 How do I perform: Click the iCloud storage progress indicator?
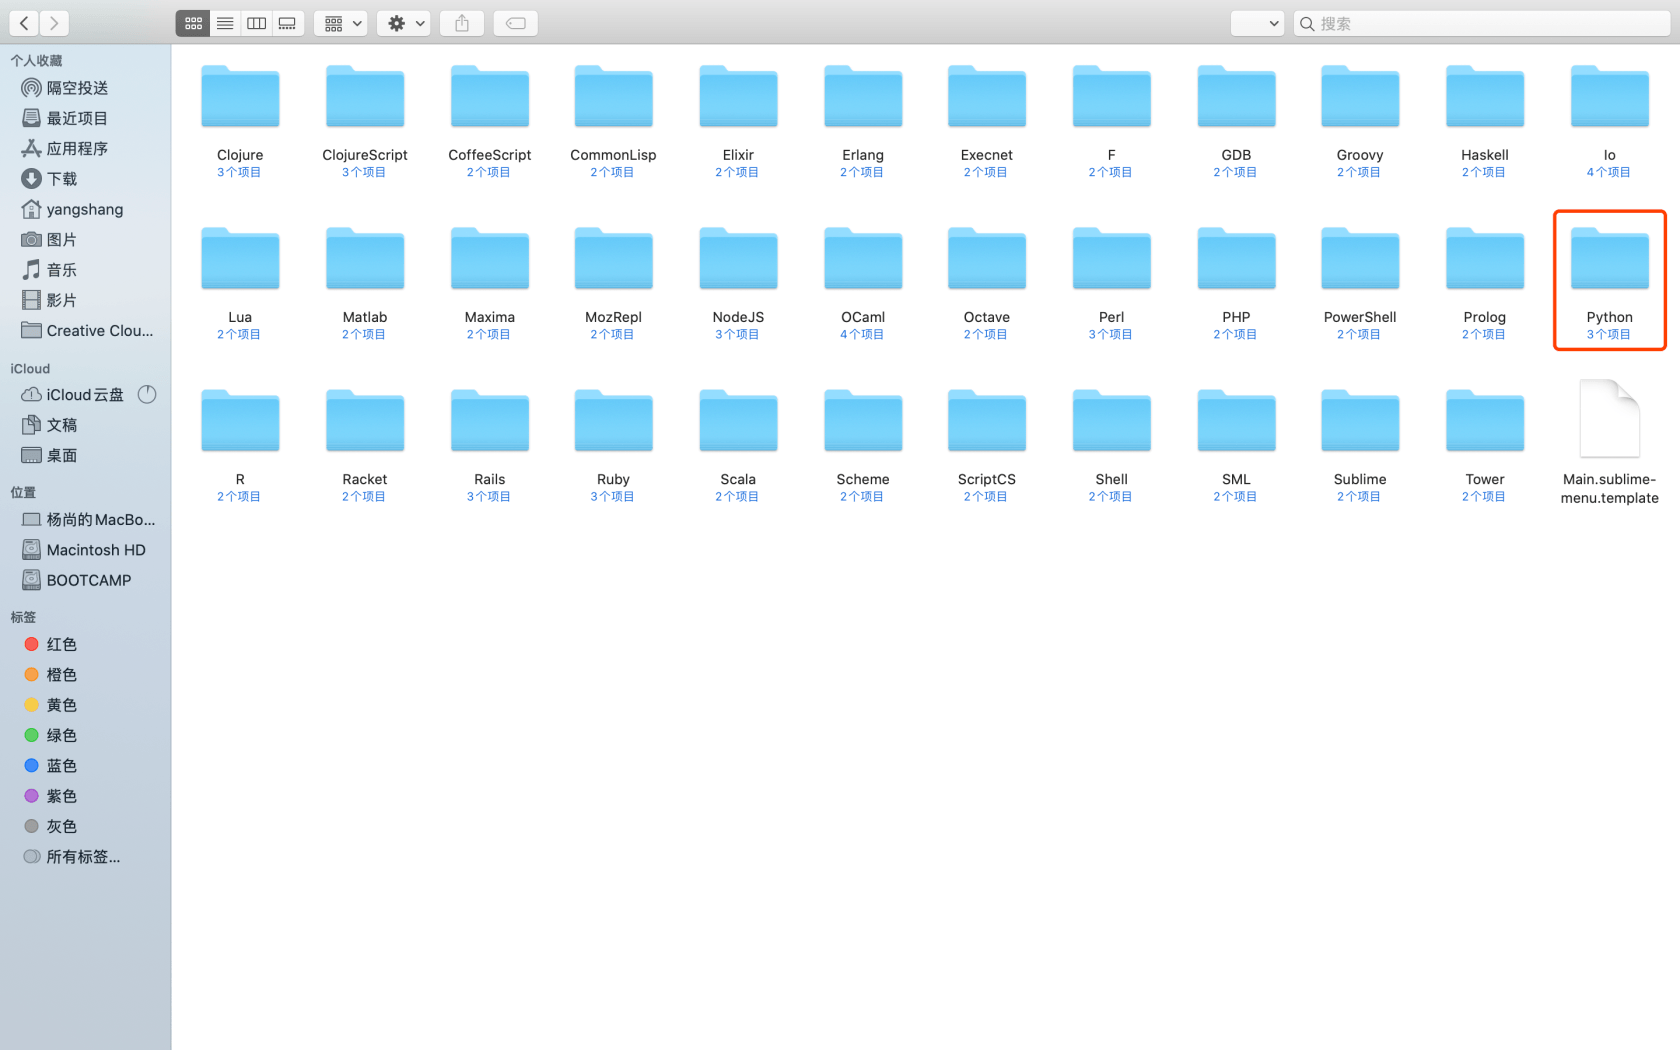coord(147,395)
